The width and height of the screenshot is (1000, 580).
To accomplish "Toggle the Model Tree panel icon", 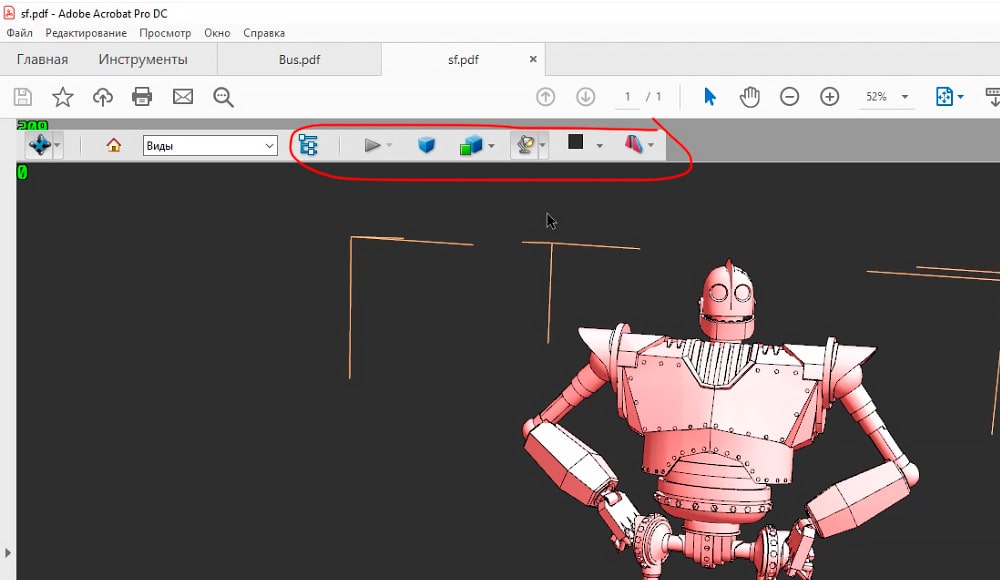I will click(308, 145).
